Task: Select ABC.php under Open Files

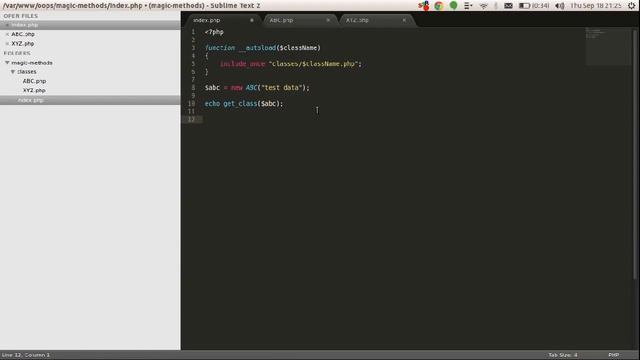Action: pyautogui.click(x=23, y=34)
